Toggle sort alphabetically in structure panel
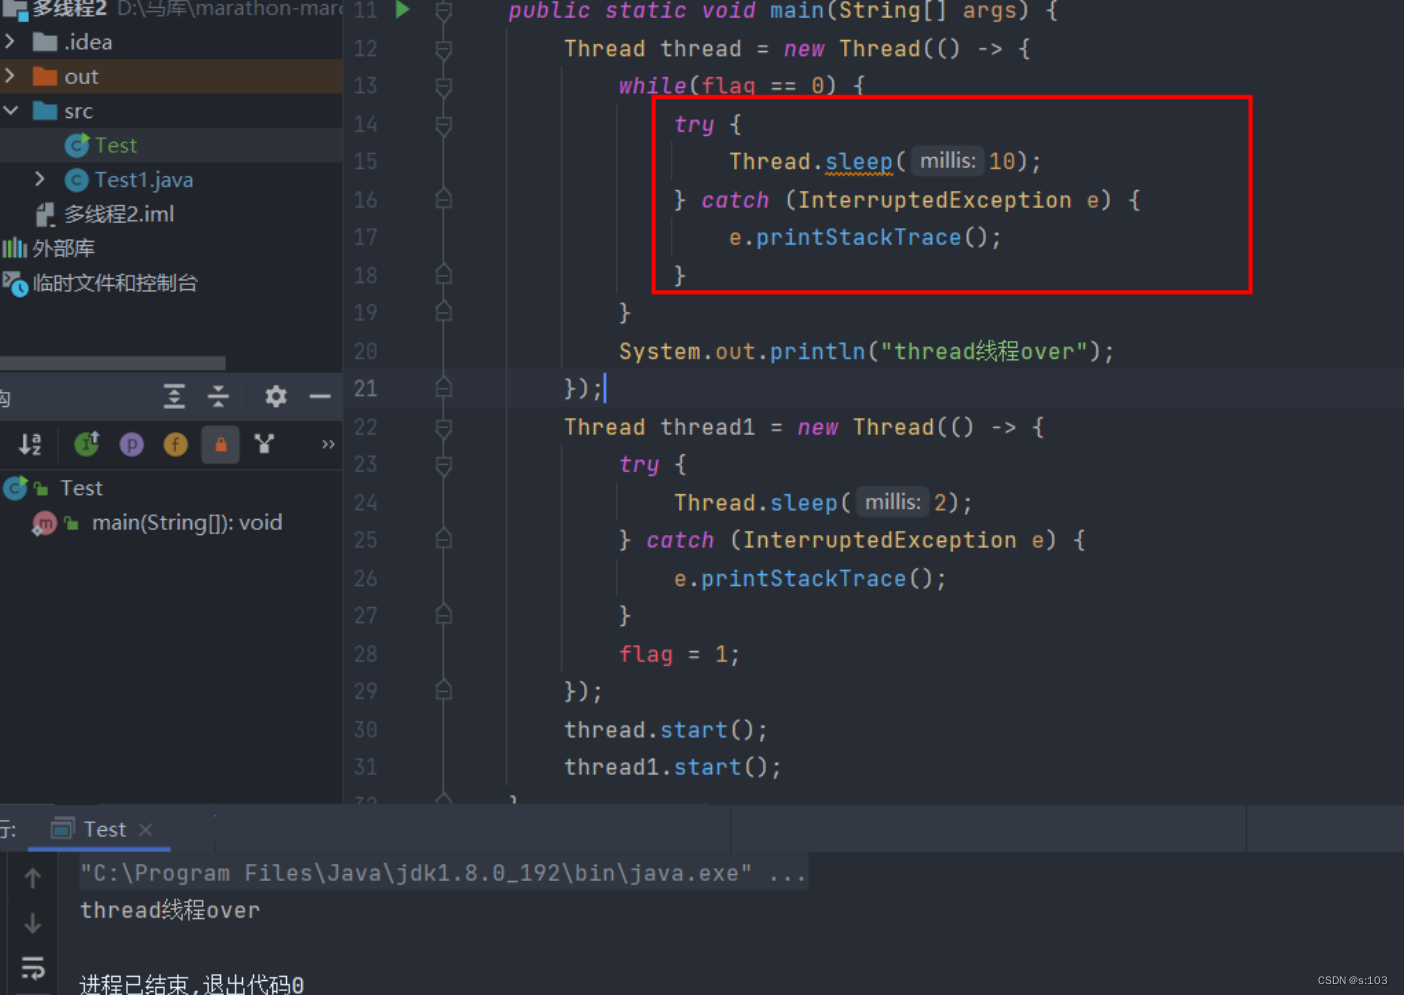The width and height of the screenshot is (1404, 995). pos(30,444)
